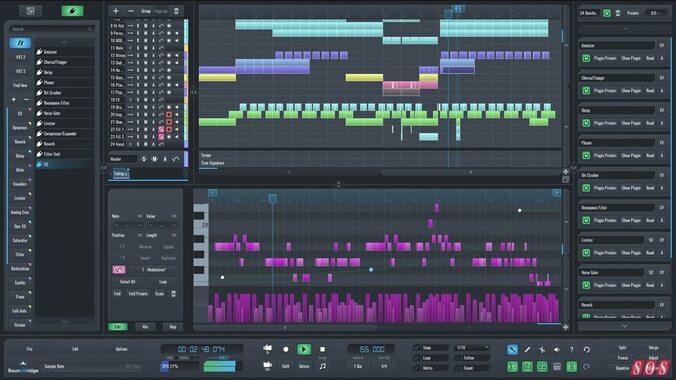Image resolution: width=676 pixels, height=380 pixels.
Task: Open the Presets menu in the effects rack header
Action: pyautogui.click(x=633, y=13)
